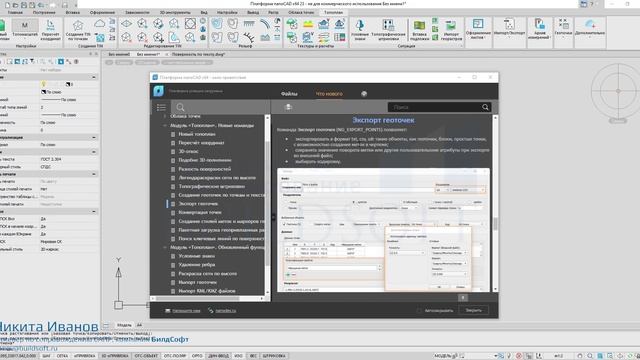
Task: Open the Топографические штриховки topic in tree
Action: point(212,187)
